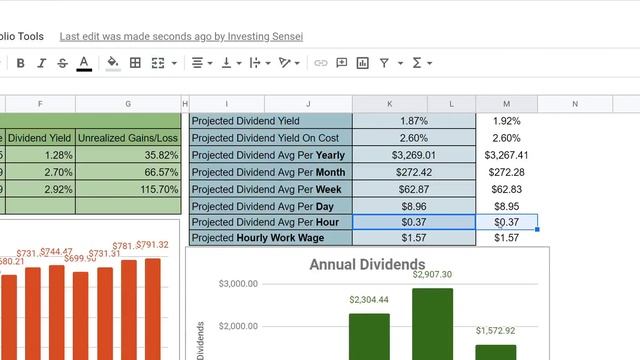Select the 1.92% cell in column M

pos(507,121)
